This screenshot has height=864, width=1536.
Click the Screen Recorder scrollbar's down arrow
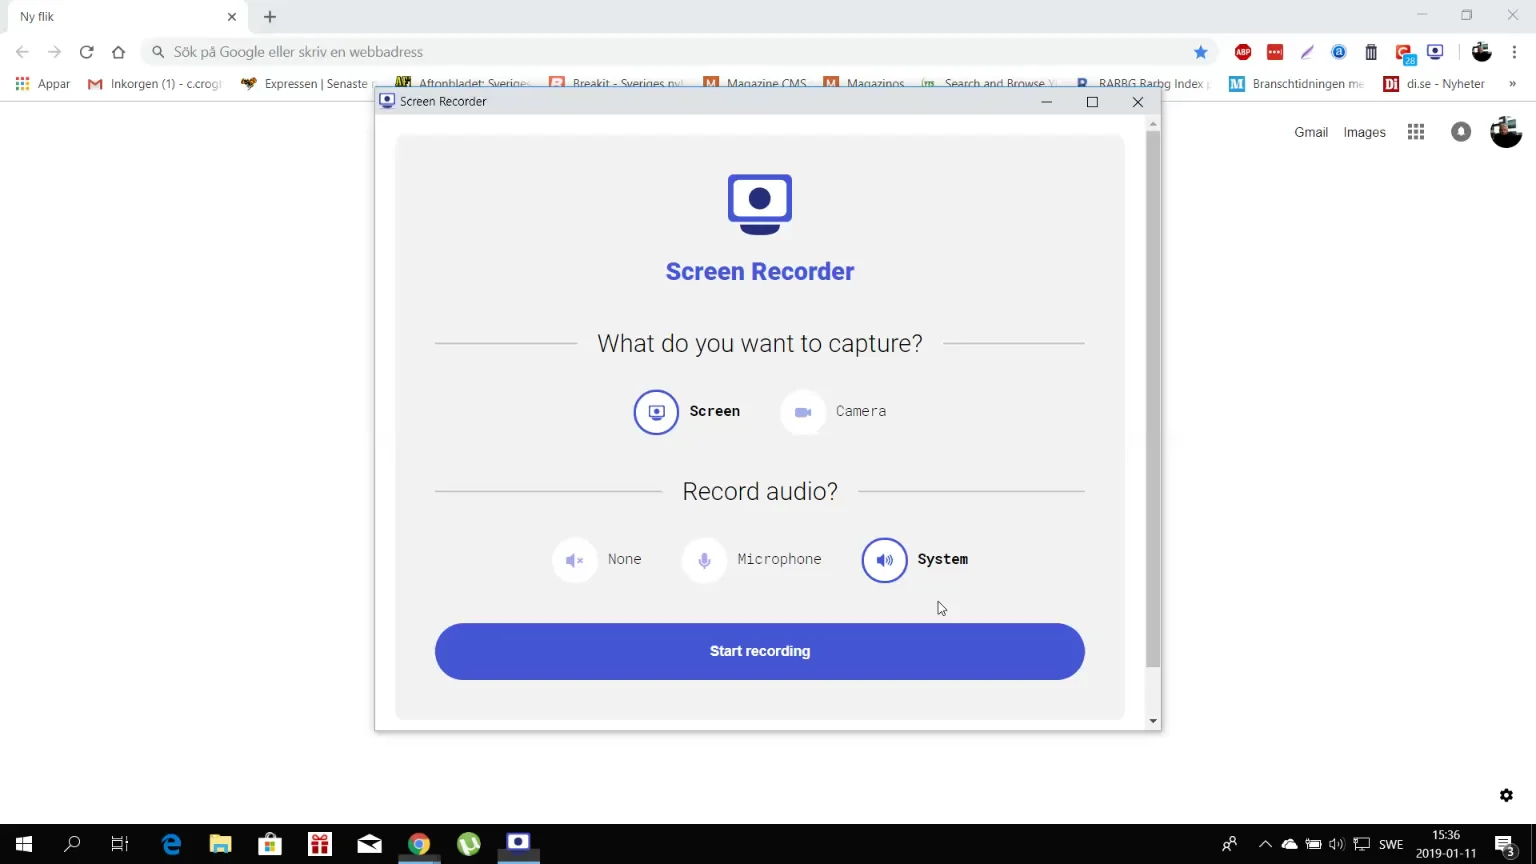coord(1153,721)
